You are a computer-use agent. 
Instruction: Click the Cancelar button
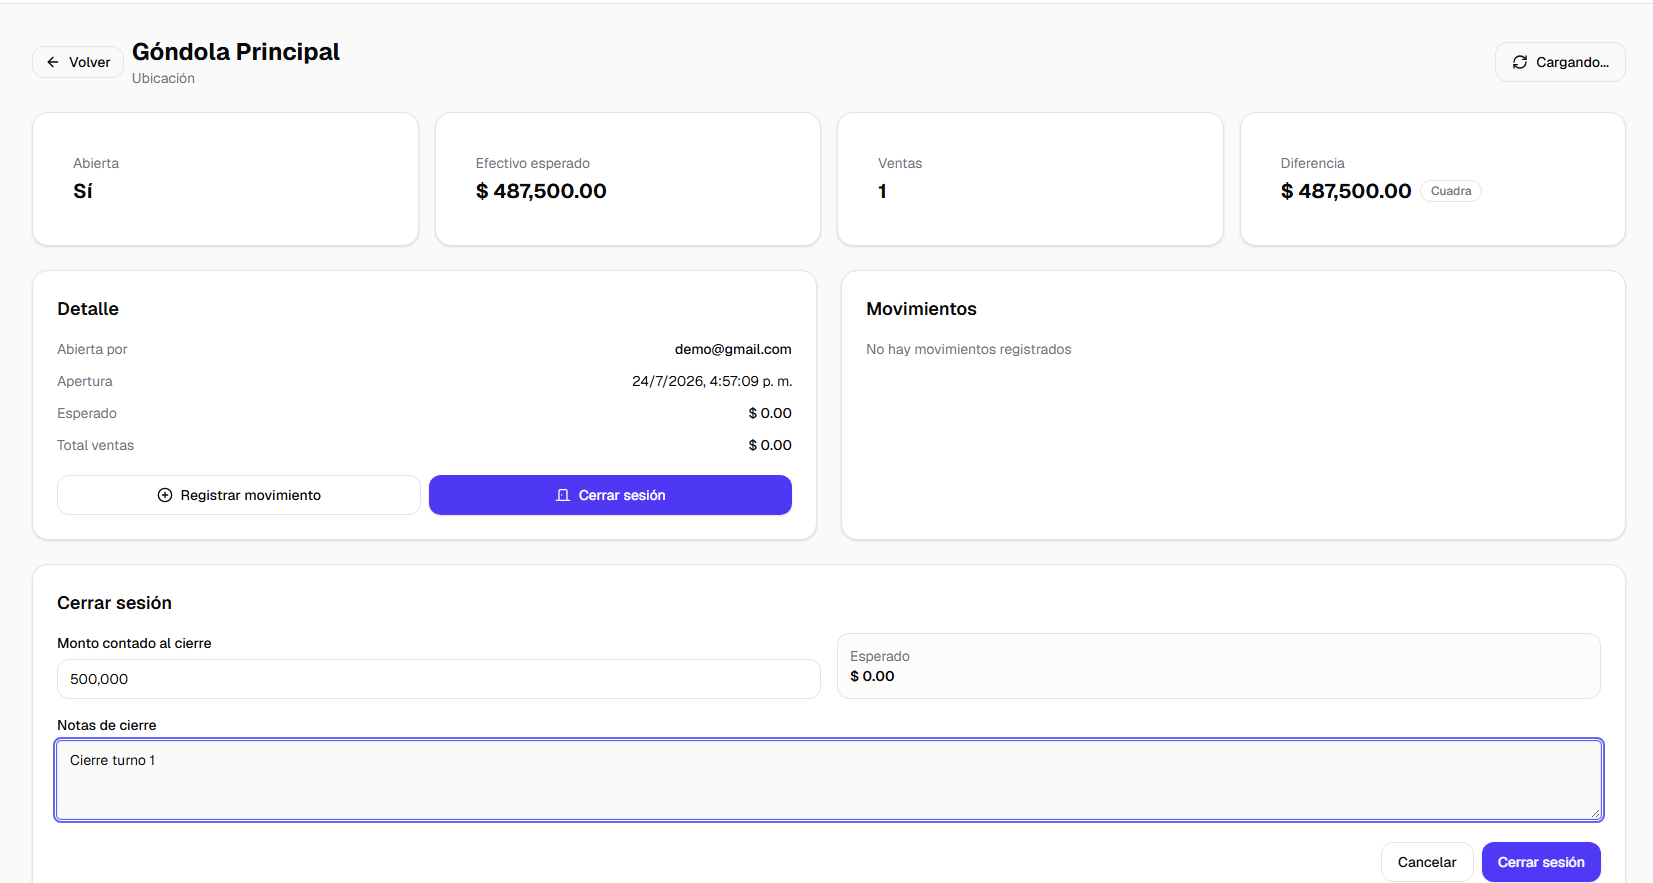coord(1427,862)
